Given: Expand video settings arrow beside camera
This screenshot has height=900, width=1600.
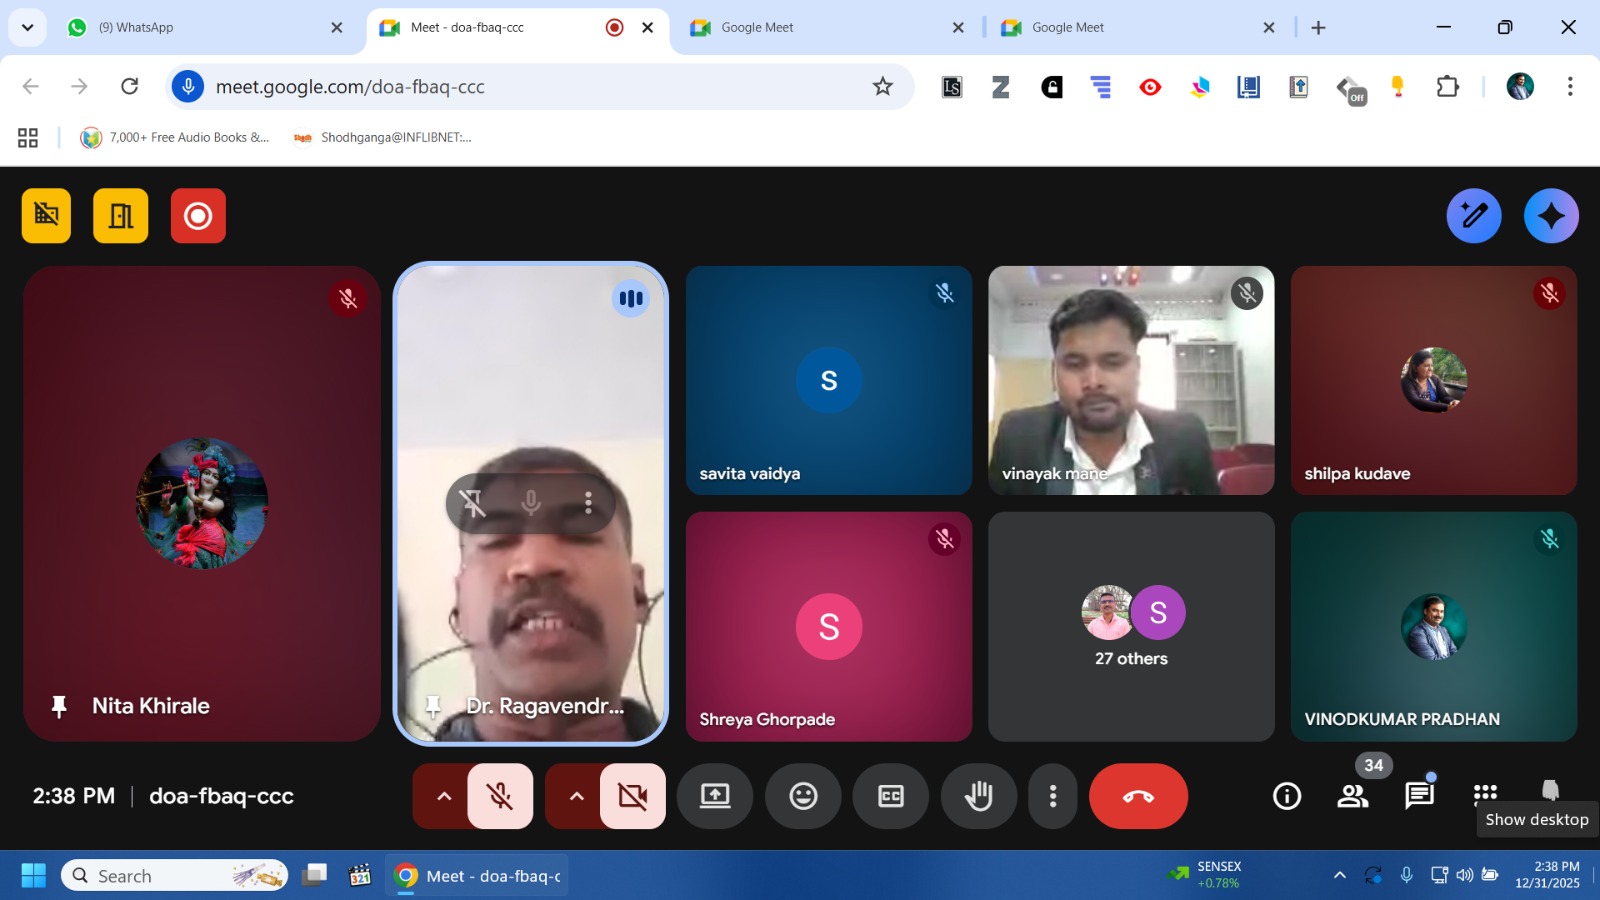Looking at the screenshot, I should [x=576, y=796].
